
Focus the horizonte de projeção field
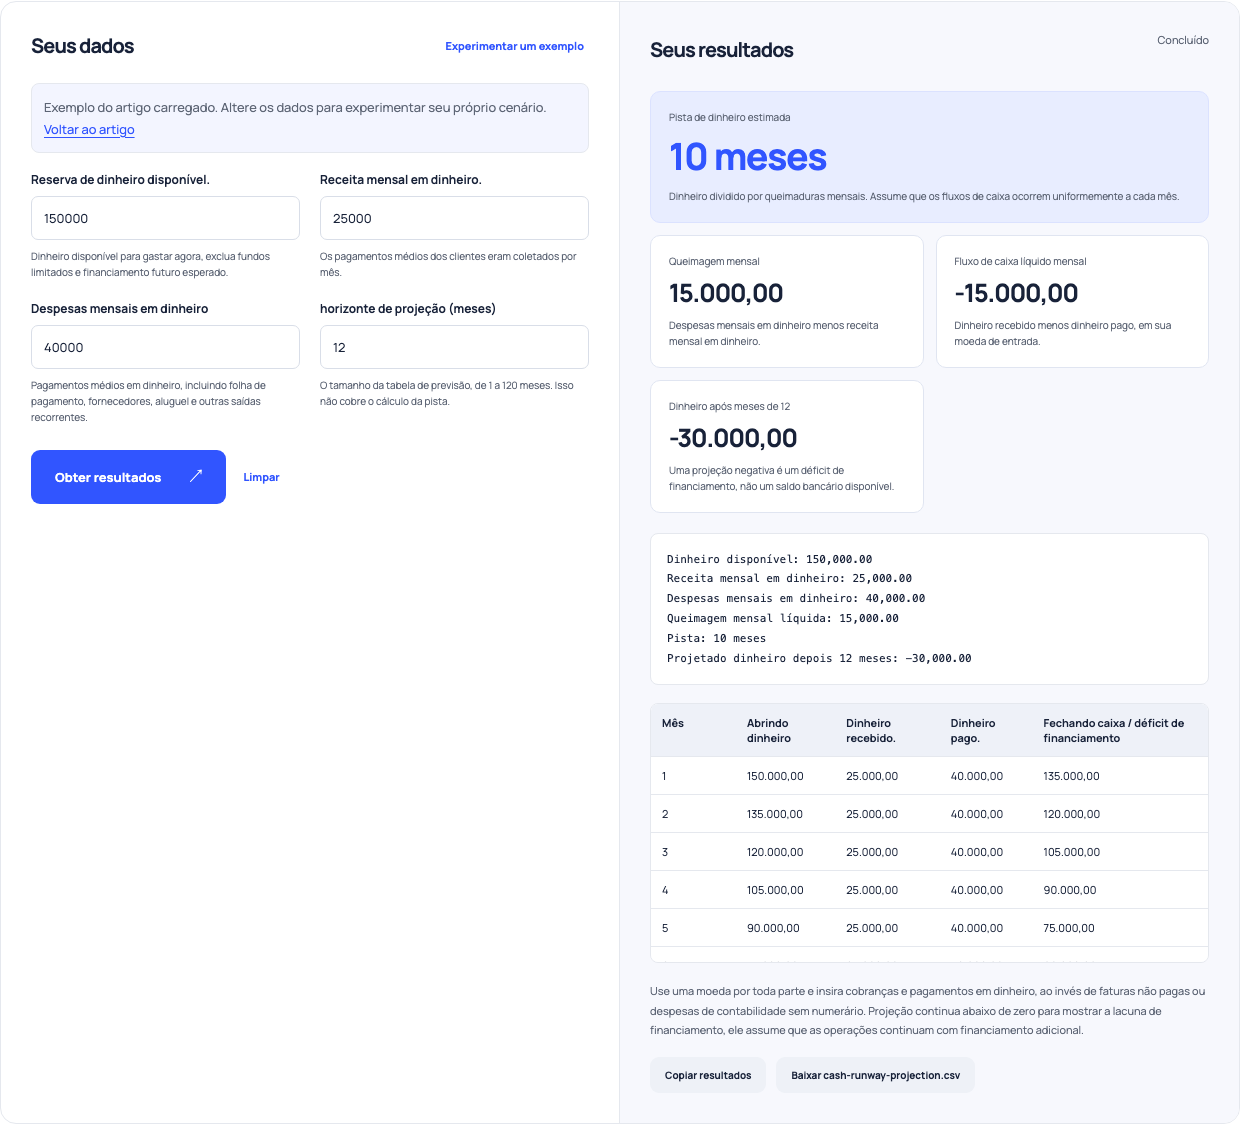coord(454,347)
